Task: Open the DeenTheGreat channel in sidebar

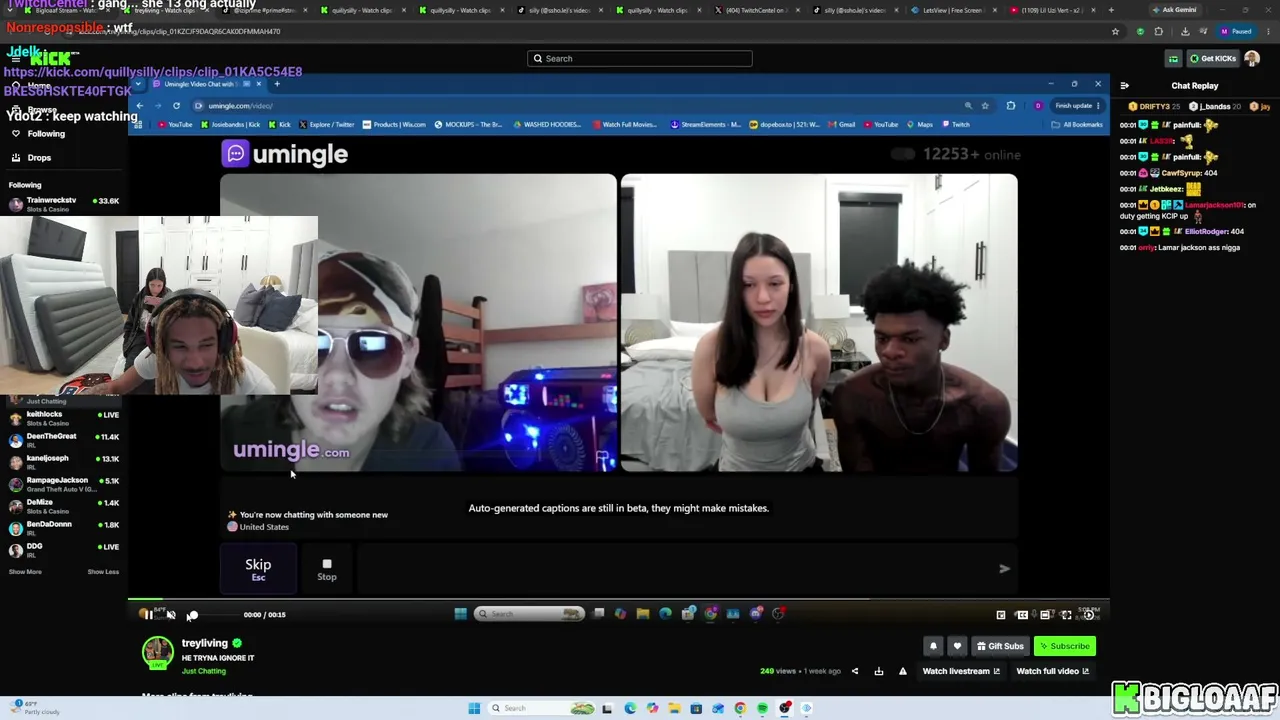Action: click(62, 440)
